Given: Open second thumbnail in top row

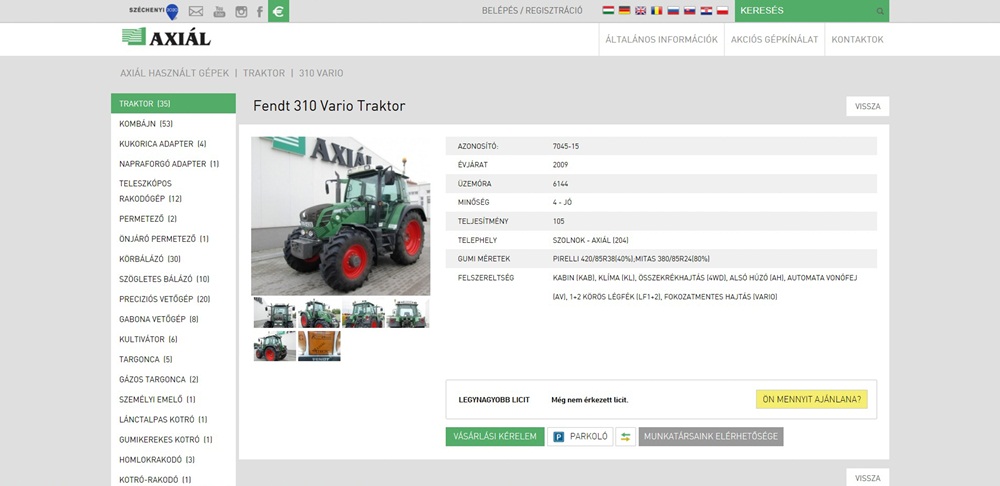Looking at the screenshot, I should tap(319, 313).
